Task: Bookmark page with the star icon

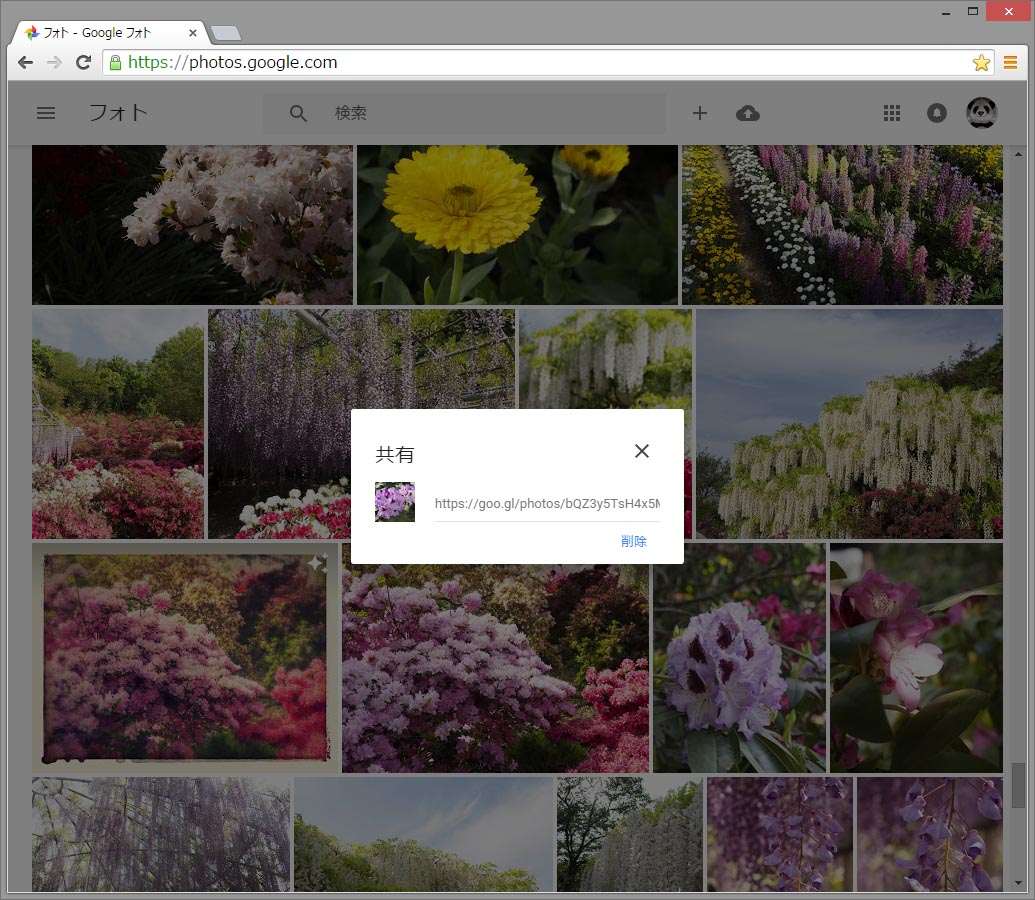Action: point(981,62)
